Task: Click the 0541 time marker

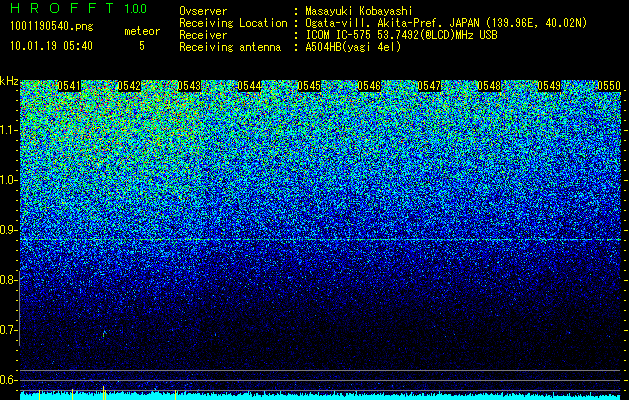Action: (x=69, y=86)
